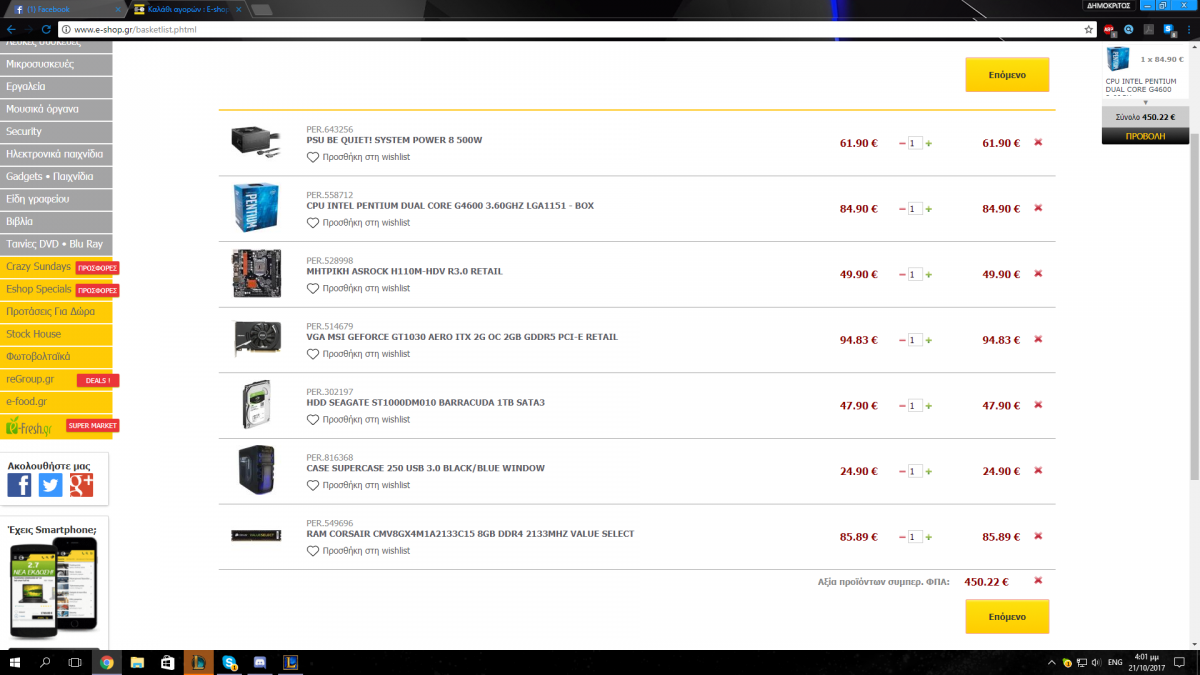
Task: Remove RAM Corsair 8GB DDR4 item
Action: (x=1038, y=536)
